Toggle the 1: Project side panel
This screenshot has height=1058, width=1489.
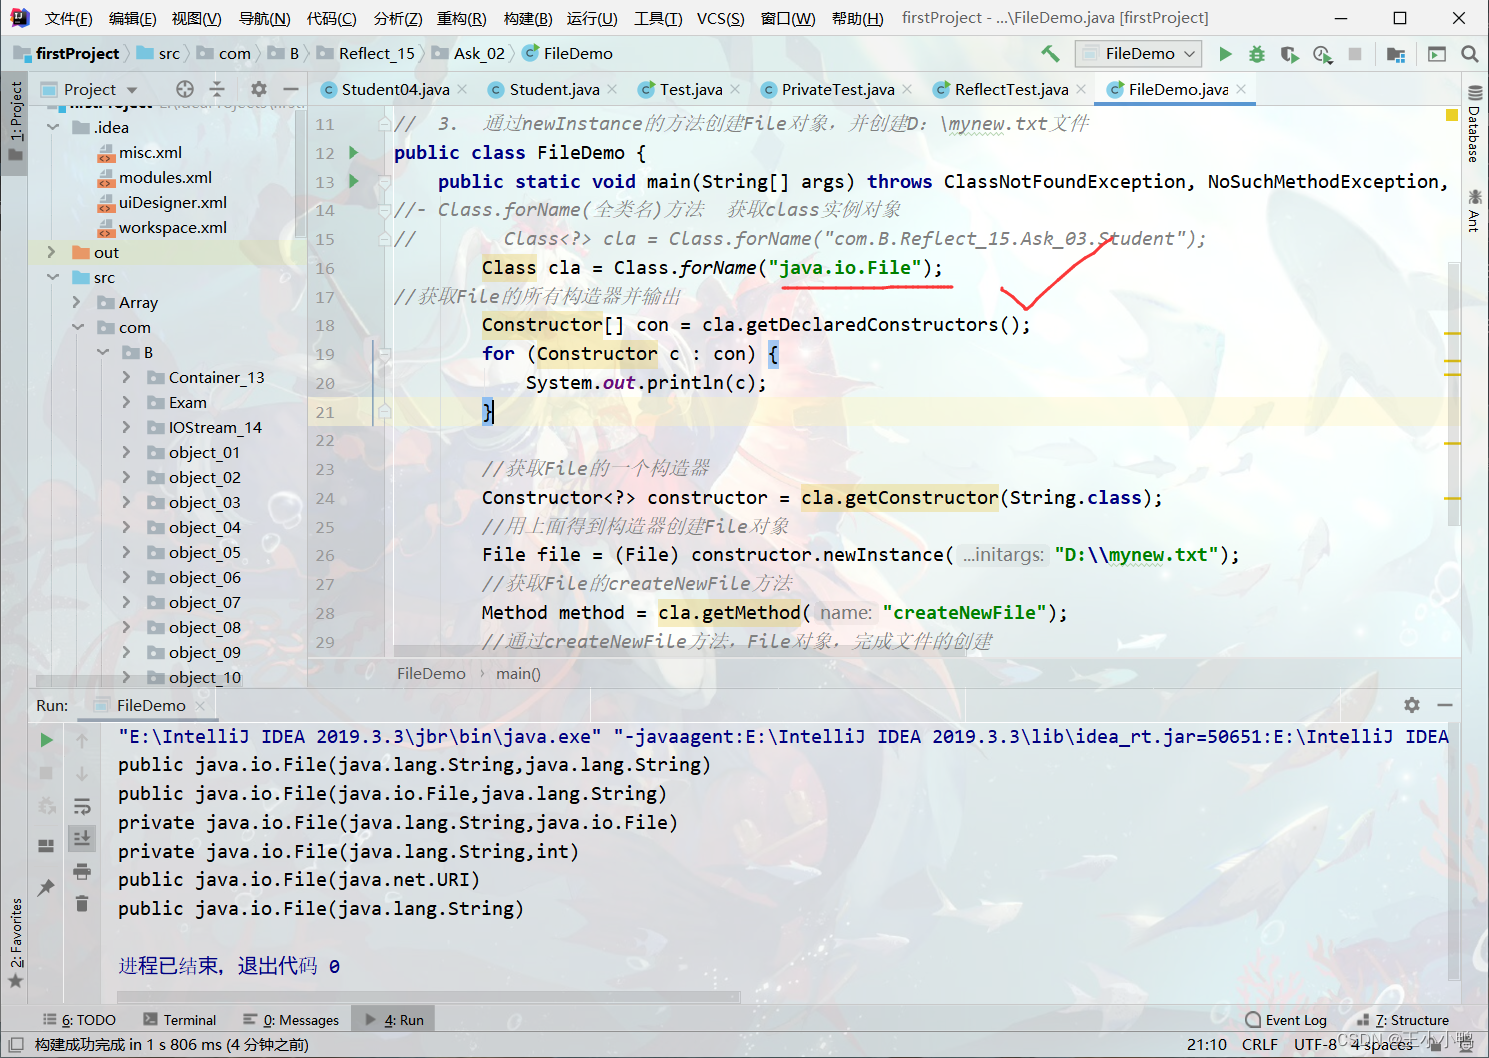pyautogui.click(x=15, y=122)
